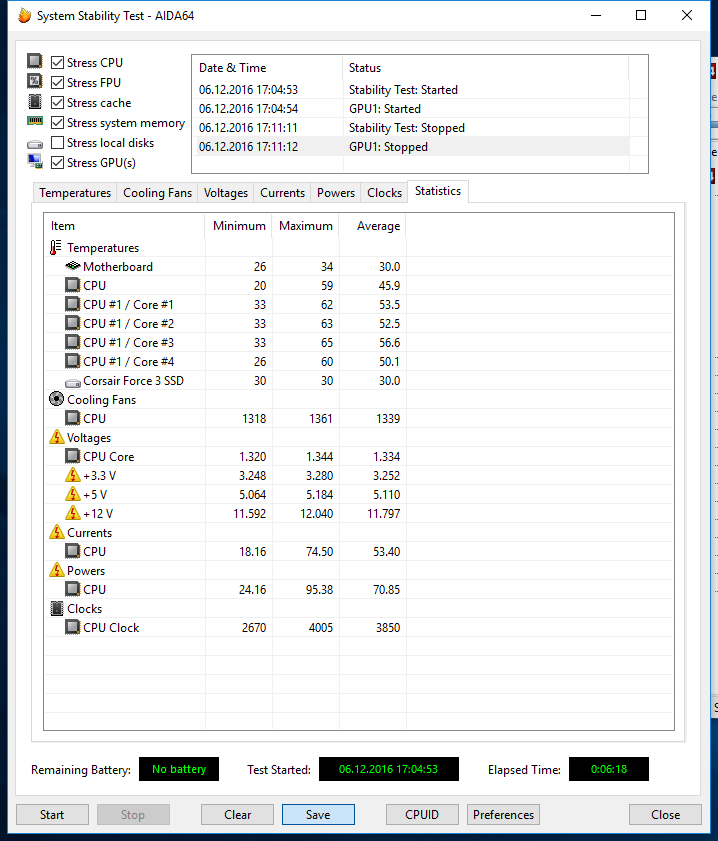Screen dimensions: 718x841
Task: Click the chip icon of CPU Clock row
Action: click(72, 627)
